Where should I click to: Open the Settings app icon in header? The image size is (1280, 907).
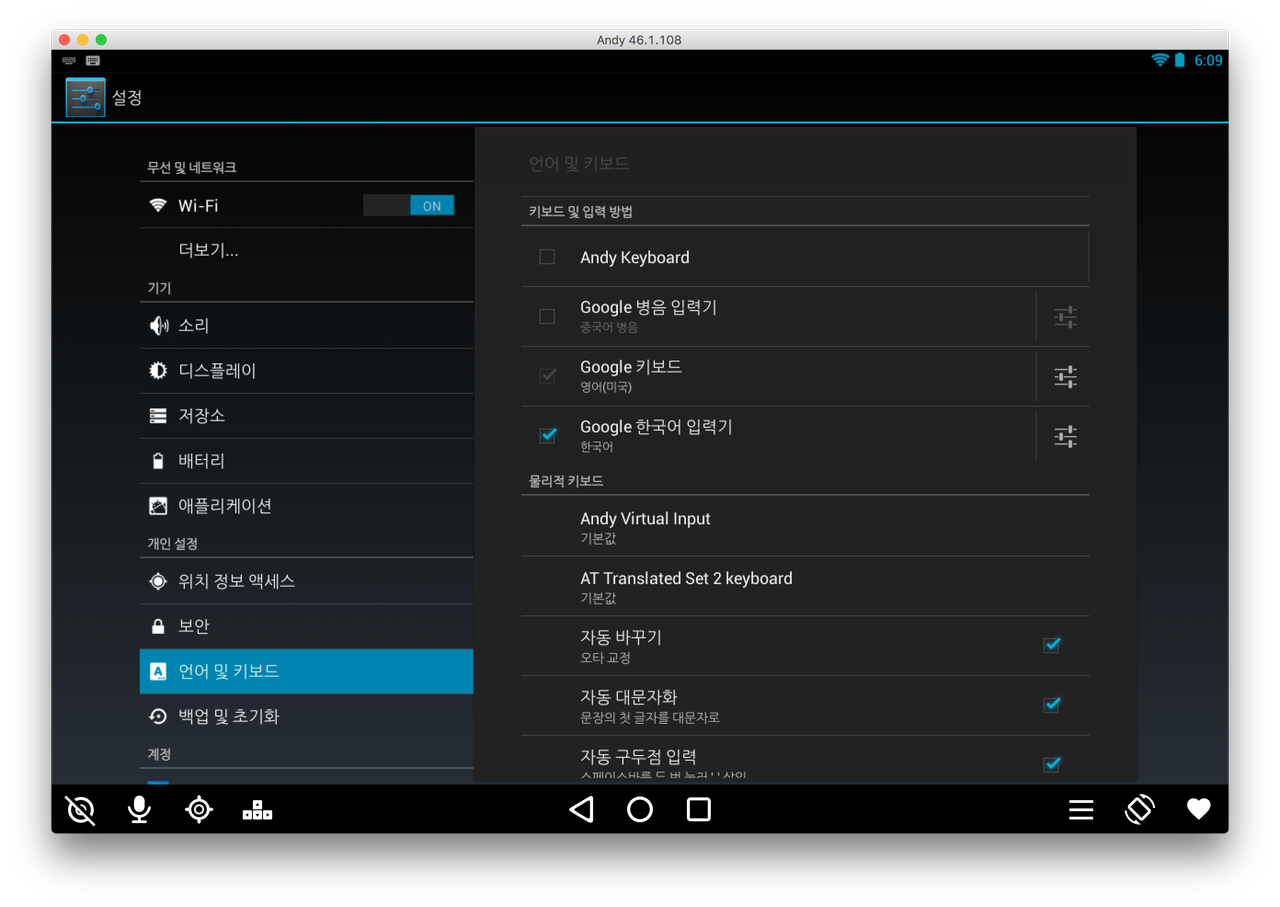pyautogui.click(x=85, y=97)
